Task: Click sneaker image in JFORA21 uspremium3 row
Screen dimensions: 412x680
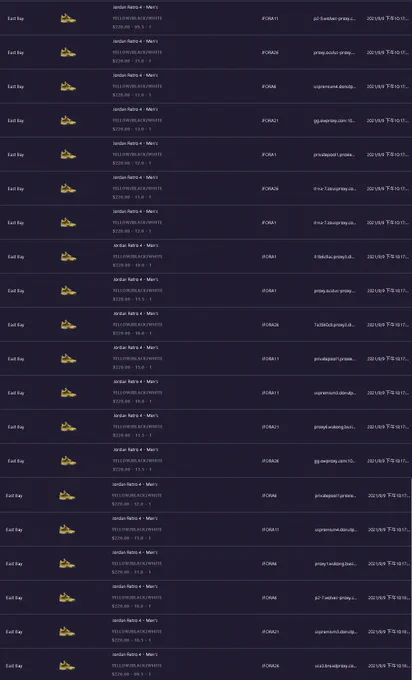Action: 67,632
